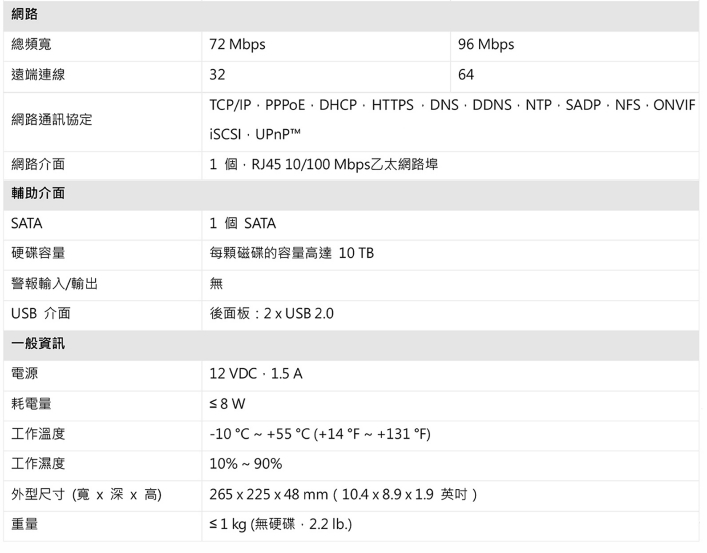This screenshot has width=707, height=553.
Task: Click the 後面板 2 x USB 2.0 value
Action: click(271, 313)
